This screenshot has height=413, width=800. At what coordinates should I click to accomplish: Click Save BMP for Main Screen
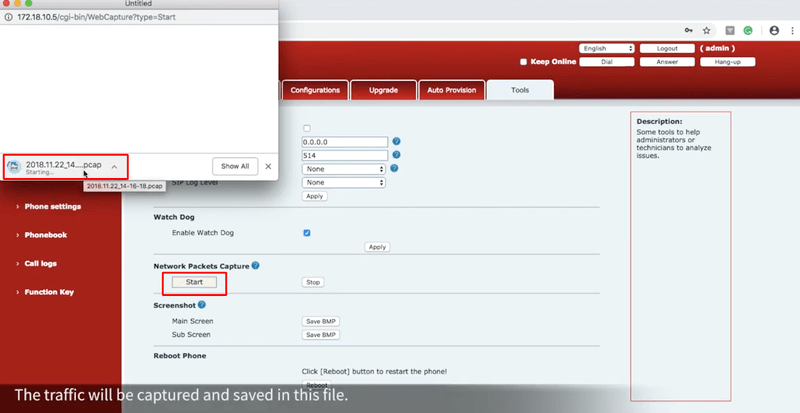[x=321, y=321]
